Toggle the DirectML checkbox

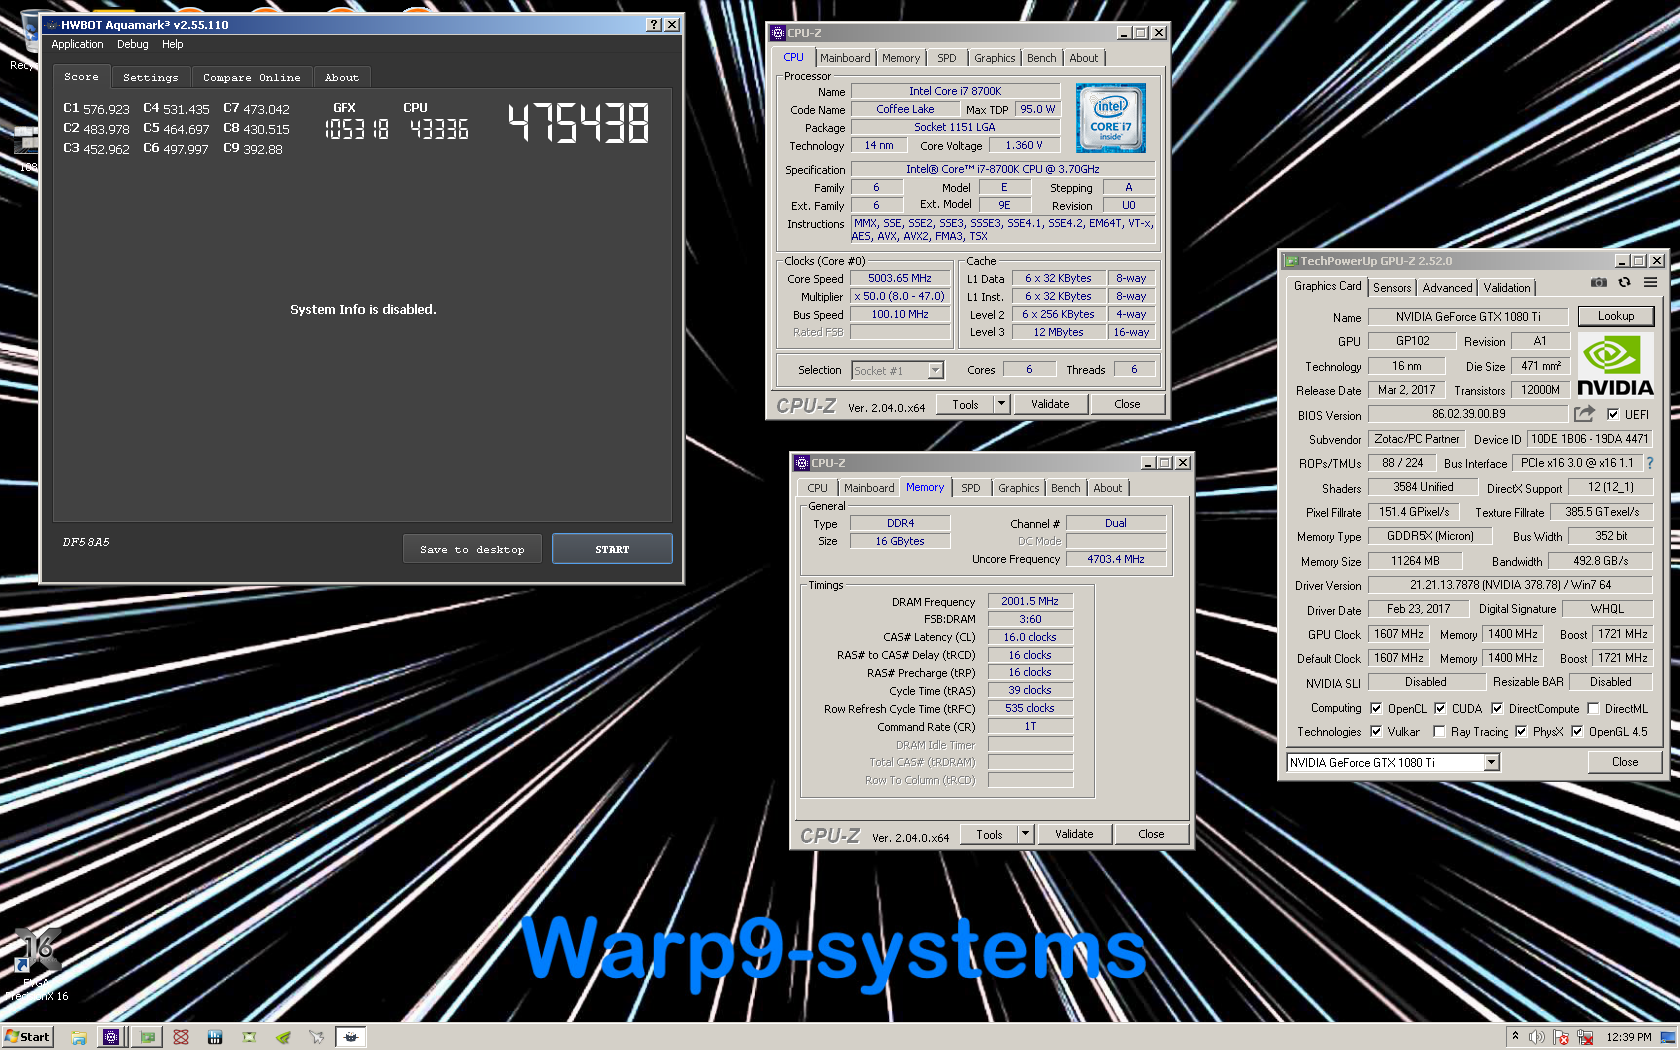pyautogui.click(x=1593, y=708)
